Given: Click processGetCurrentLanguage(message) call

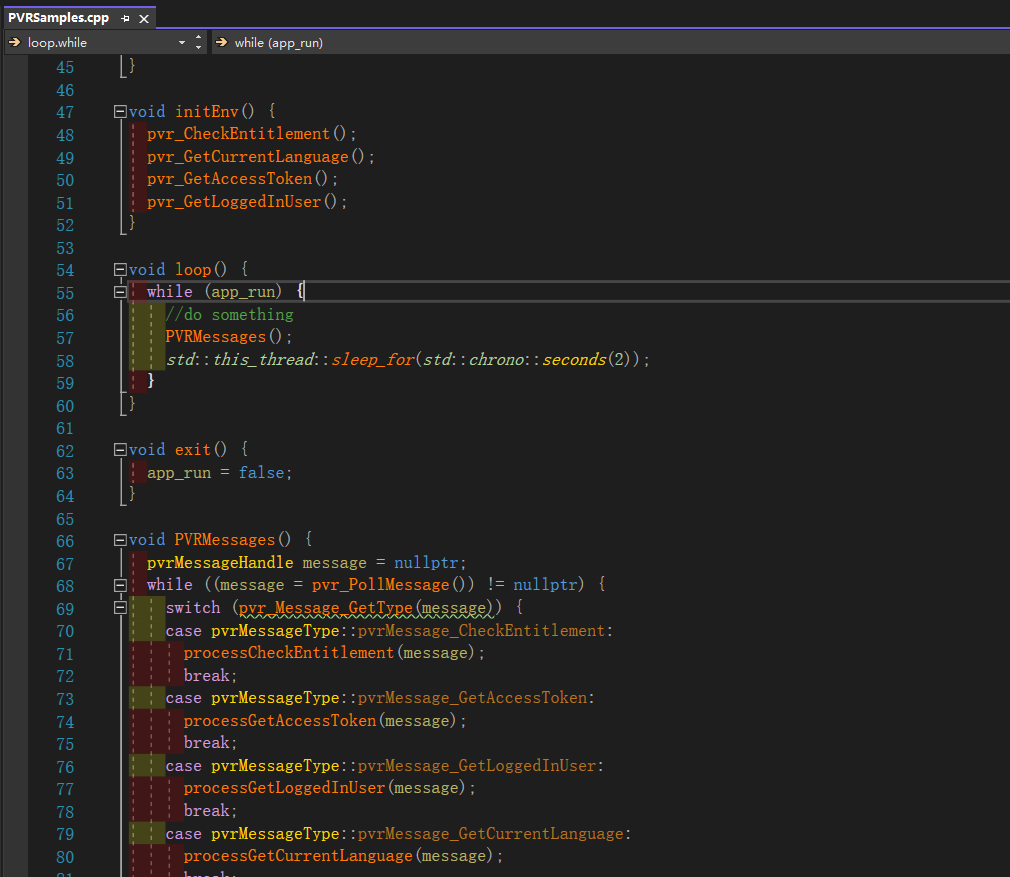Looking at the screenshot, I should click(x=339, y=856).
